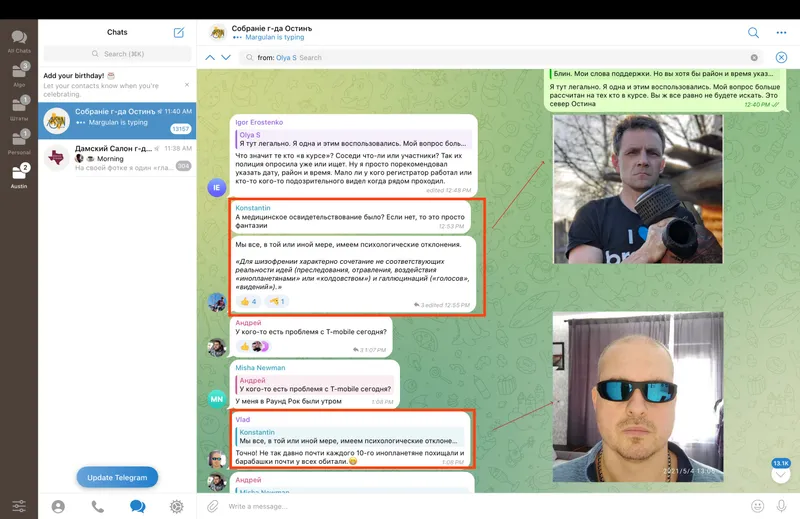Click the Olya S filter tag in search
This screenshot has height=519, width=800.
pyautogui.click(x=286, y=58)
